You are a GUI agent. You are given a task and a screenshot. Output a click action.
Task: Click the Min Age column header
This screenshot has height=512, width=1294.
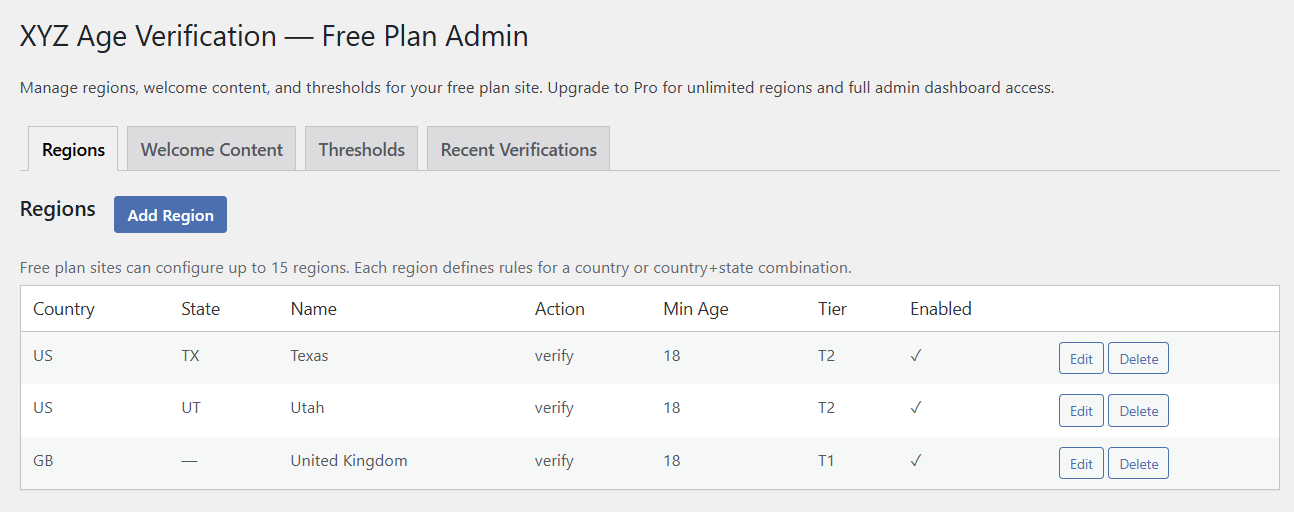pyautogui.click(x=695, y=309)
